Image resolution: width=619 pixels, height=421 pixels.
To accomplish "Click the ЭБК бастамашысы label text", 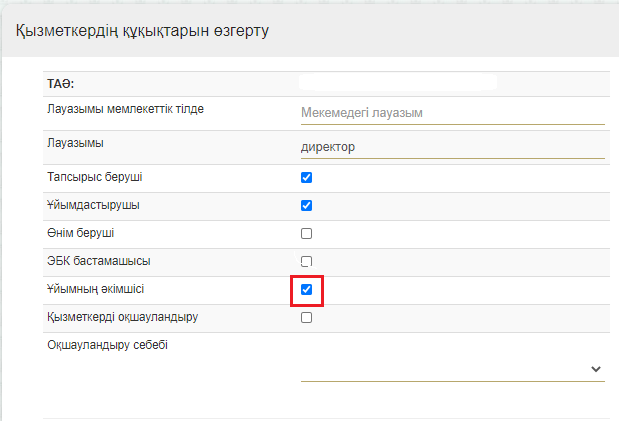I will click(x=98, y=261).
